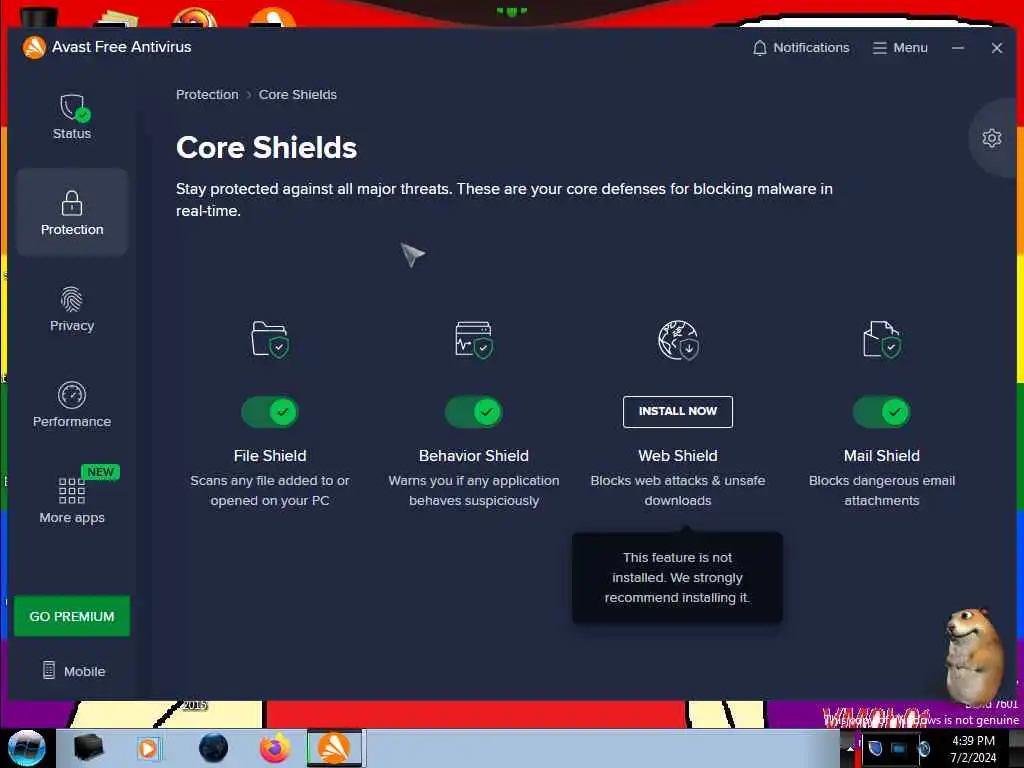Open Privacy fingerprint section
Viewport: 1024px width, 768px height.
(x=72, y=309)
